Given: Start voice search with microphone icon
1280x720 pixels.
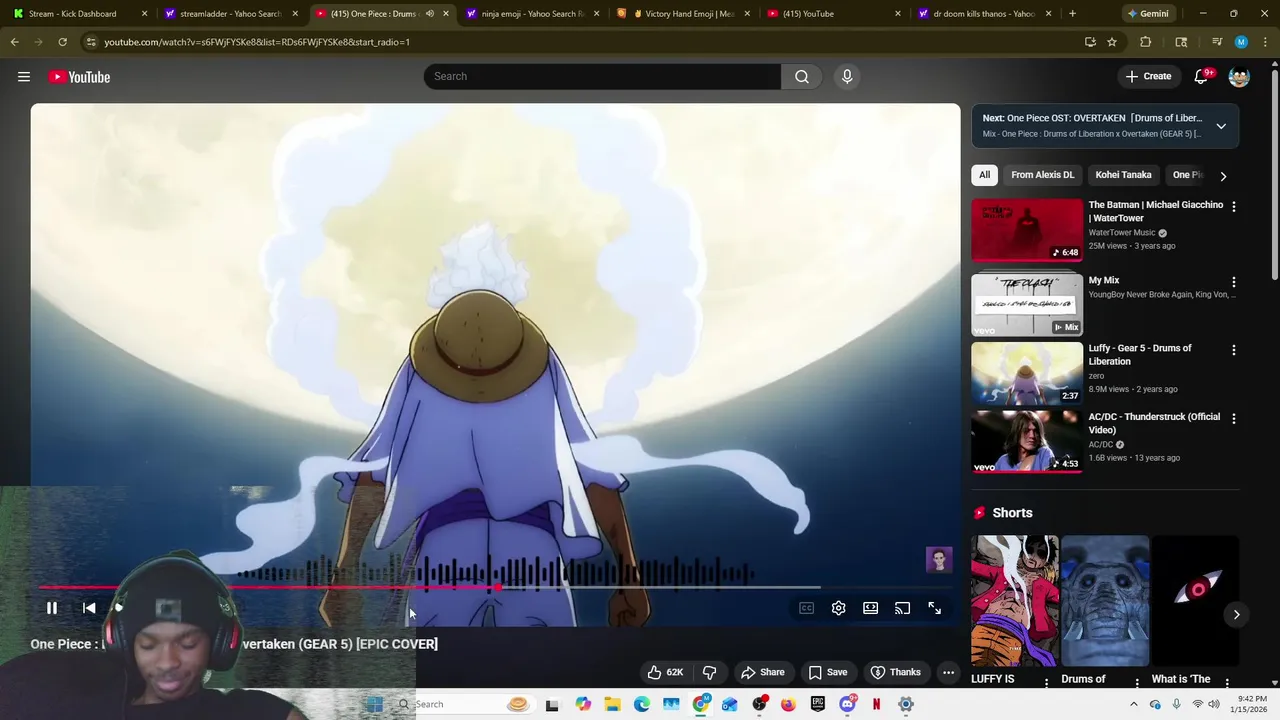Looking at the screenshot, I should coord(847,77).
